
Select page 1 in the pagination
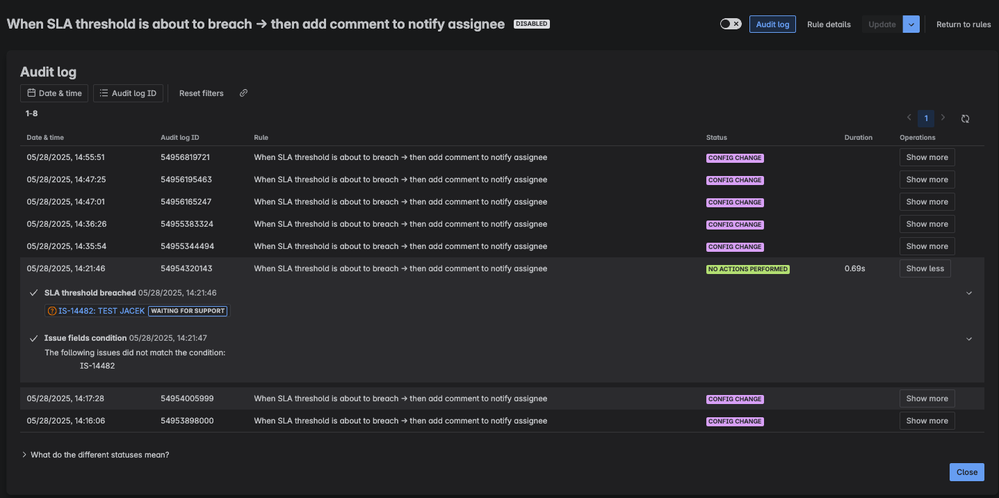926,118
